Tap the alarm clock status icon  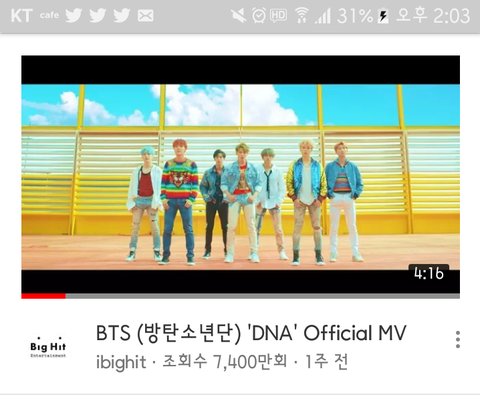coord(259,16)
